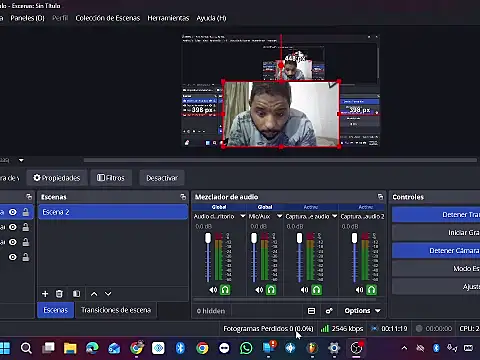
Task: Switch to the Escenas tab
Action: 56,310
